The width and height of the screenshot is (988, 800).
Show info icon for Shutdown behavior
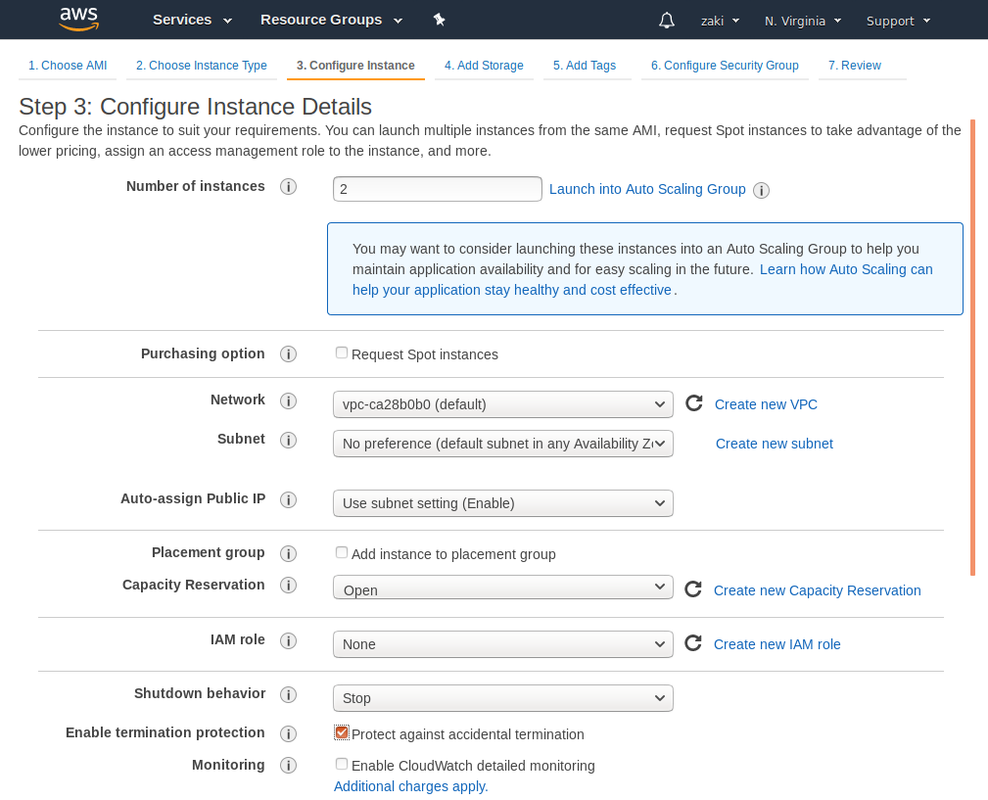click(x=288, y=694)
